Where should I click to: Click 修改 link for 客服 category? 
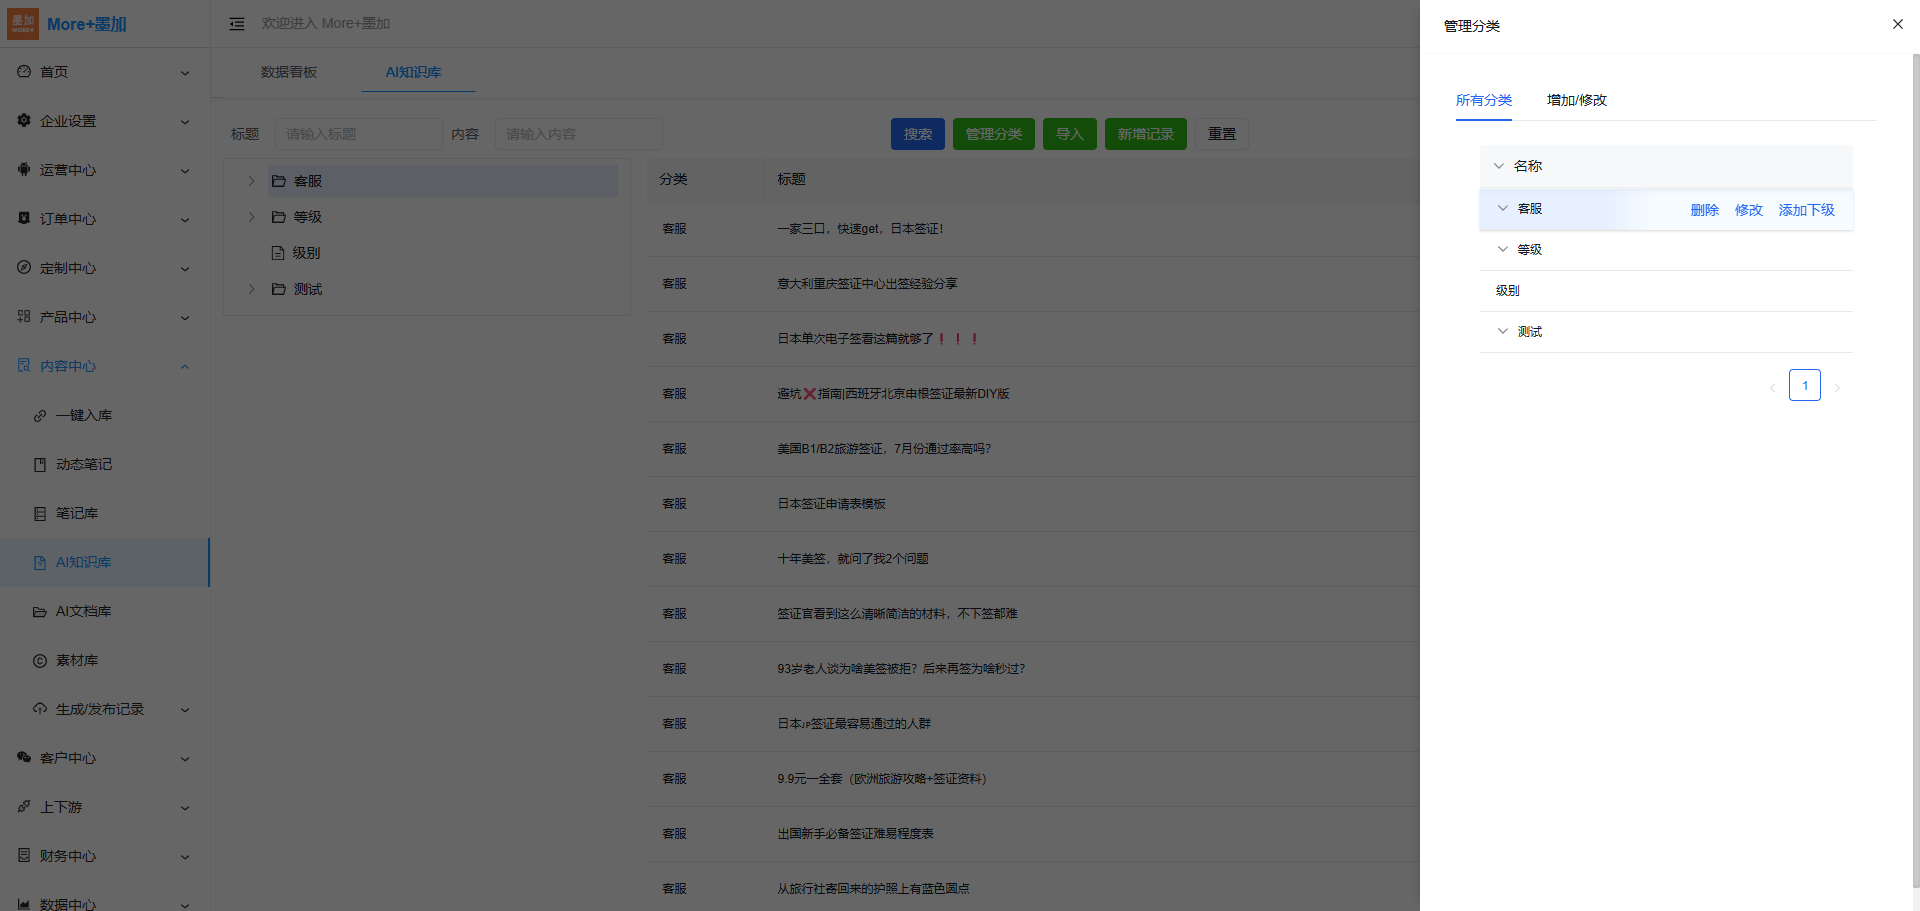[1748, 210]
